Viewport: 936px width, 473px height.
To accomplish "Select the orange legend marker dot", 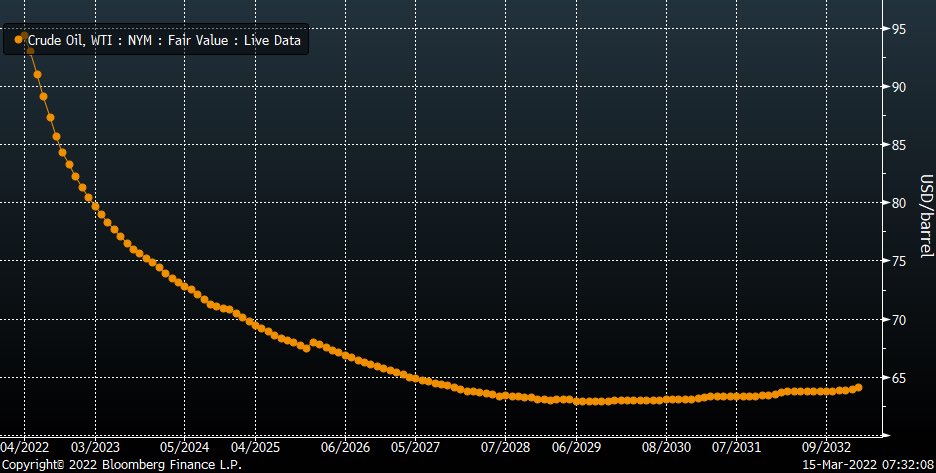I will 19,40.
